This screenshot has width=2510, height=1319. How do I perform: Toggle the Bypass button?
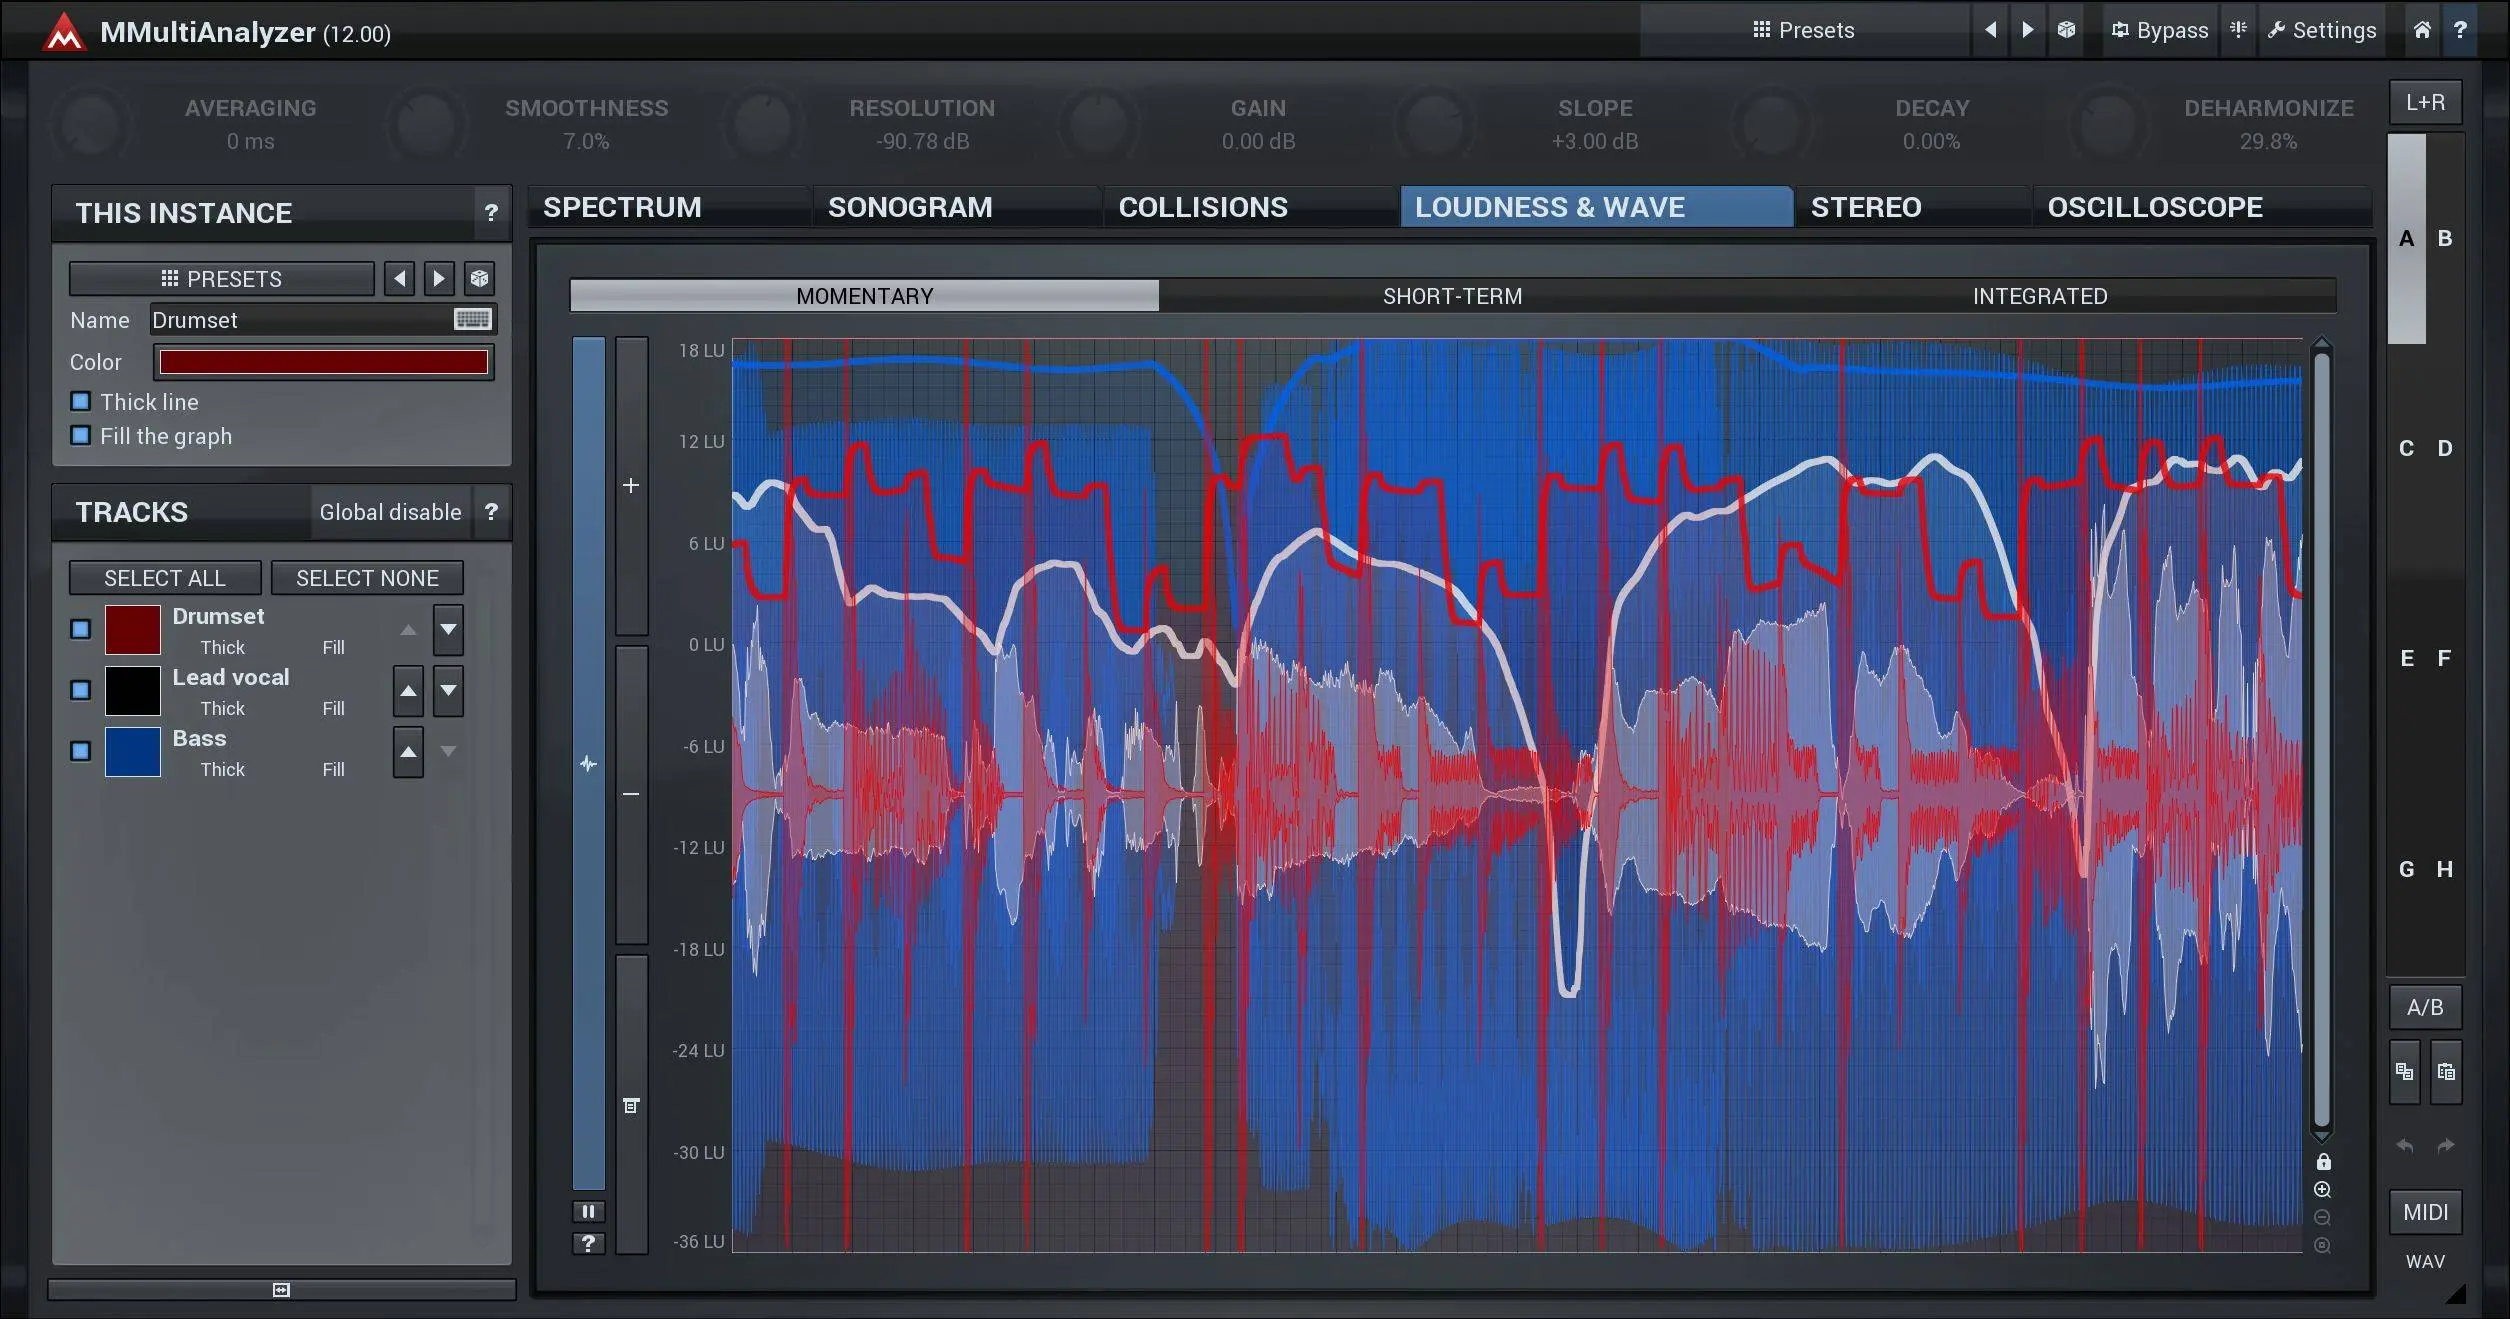2159,30
